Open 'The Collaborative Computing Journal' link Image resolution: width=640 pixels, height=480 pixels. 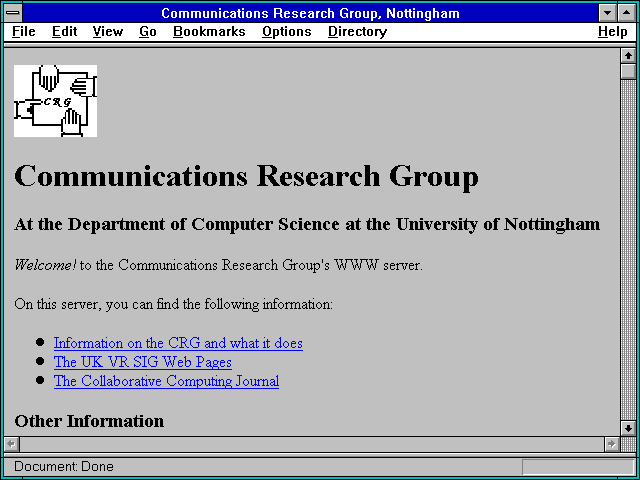(x=167, y=381)
